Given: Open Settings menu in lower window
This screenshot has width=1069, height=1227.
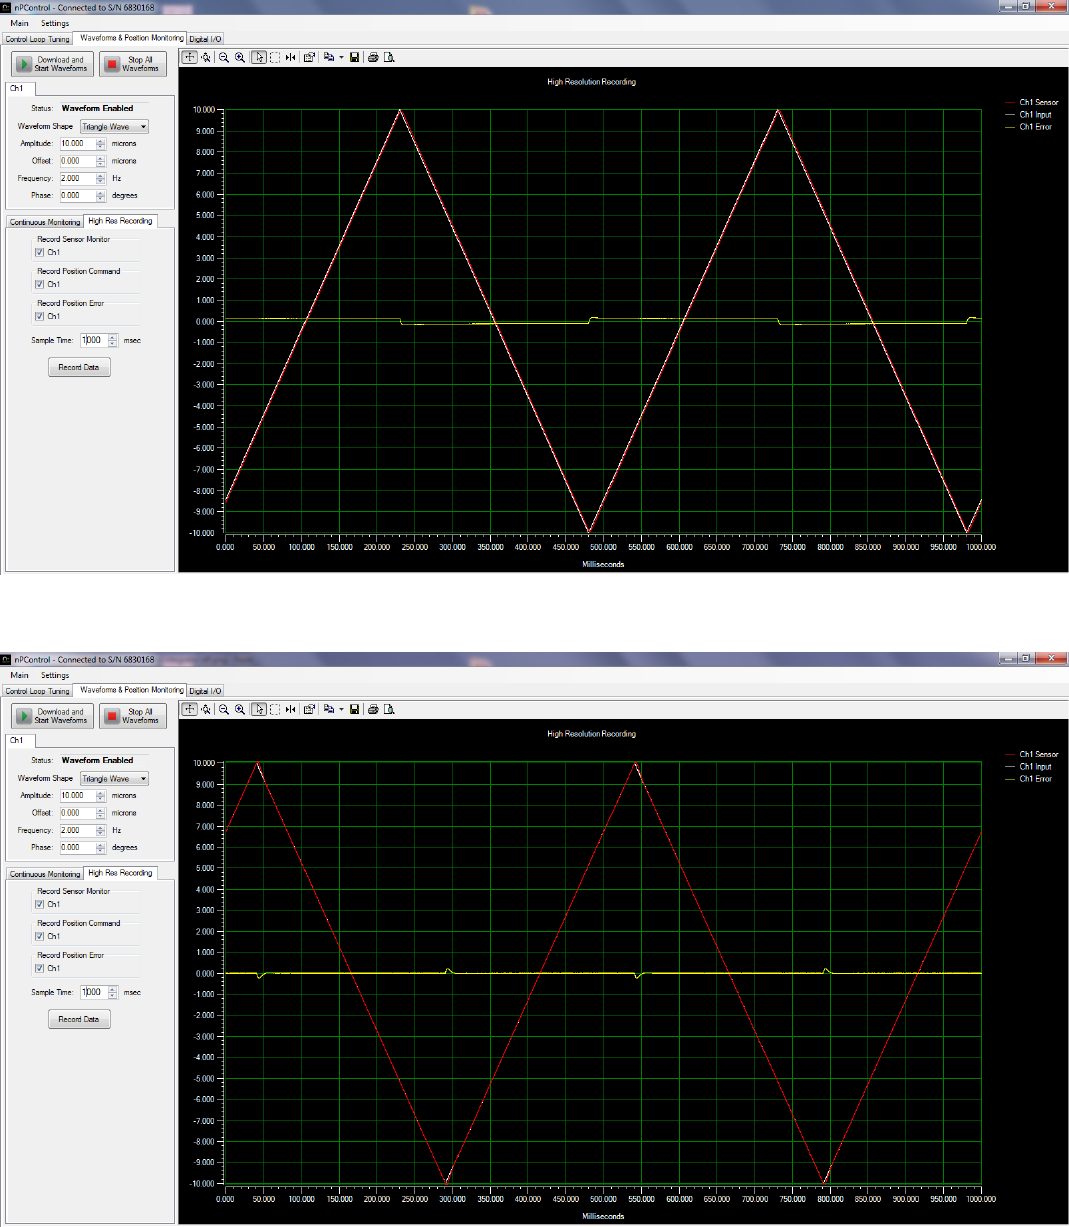Looking at the screenshot, I should [x=55, y=675].
